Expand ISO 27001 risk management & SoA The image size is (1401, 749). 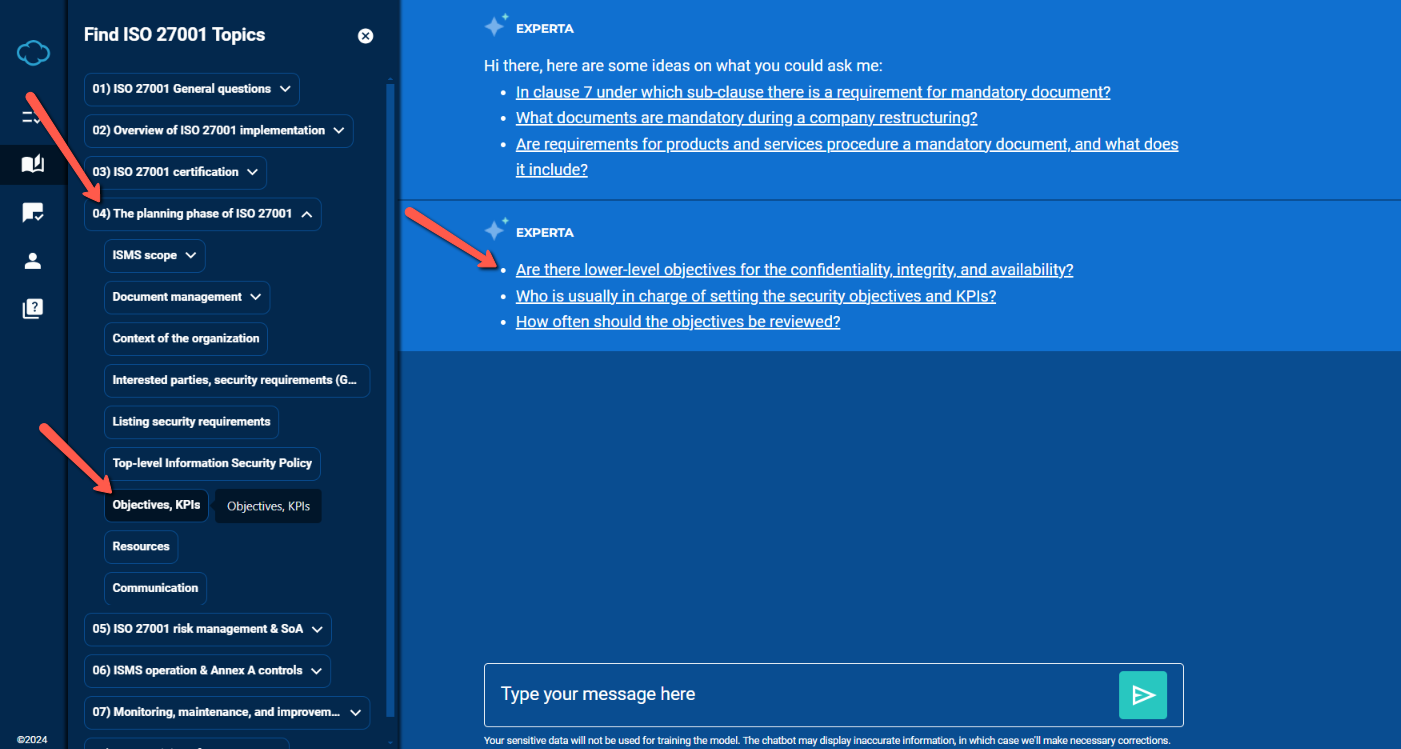pyautogui.click(x=207, y=629)
